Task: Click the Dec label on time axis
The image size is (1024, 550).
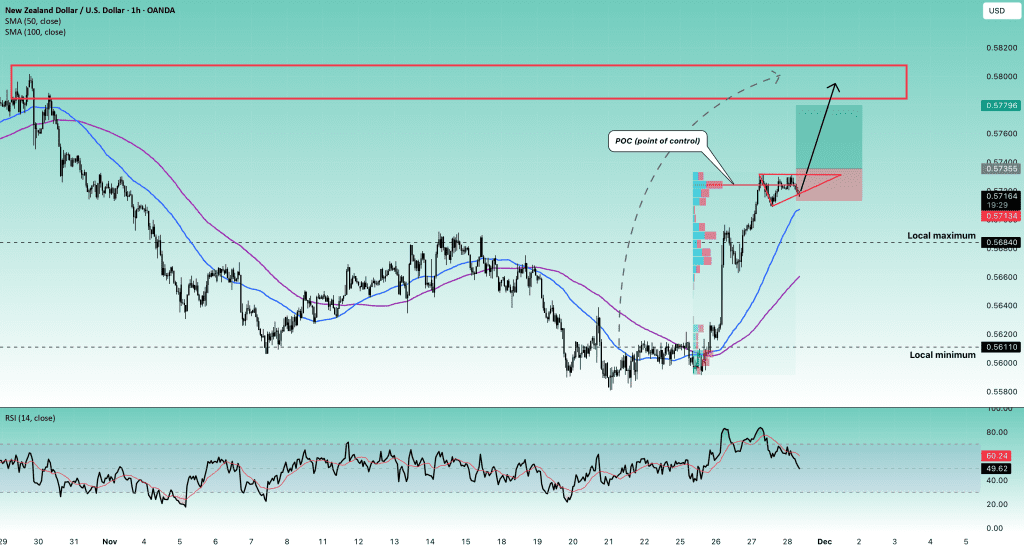Action: click(x=823, y=540)
